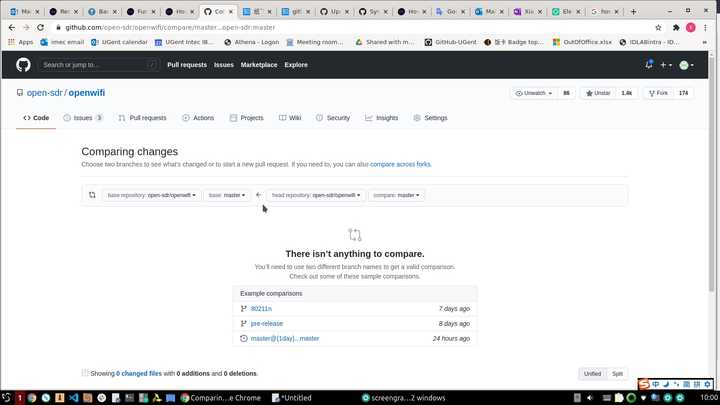Click the Unstar button
The width and height of the screenshot is (720, 405).
[598, 93]
